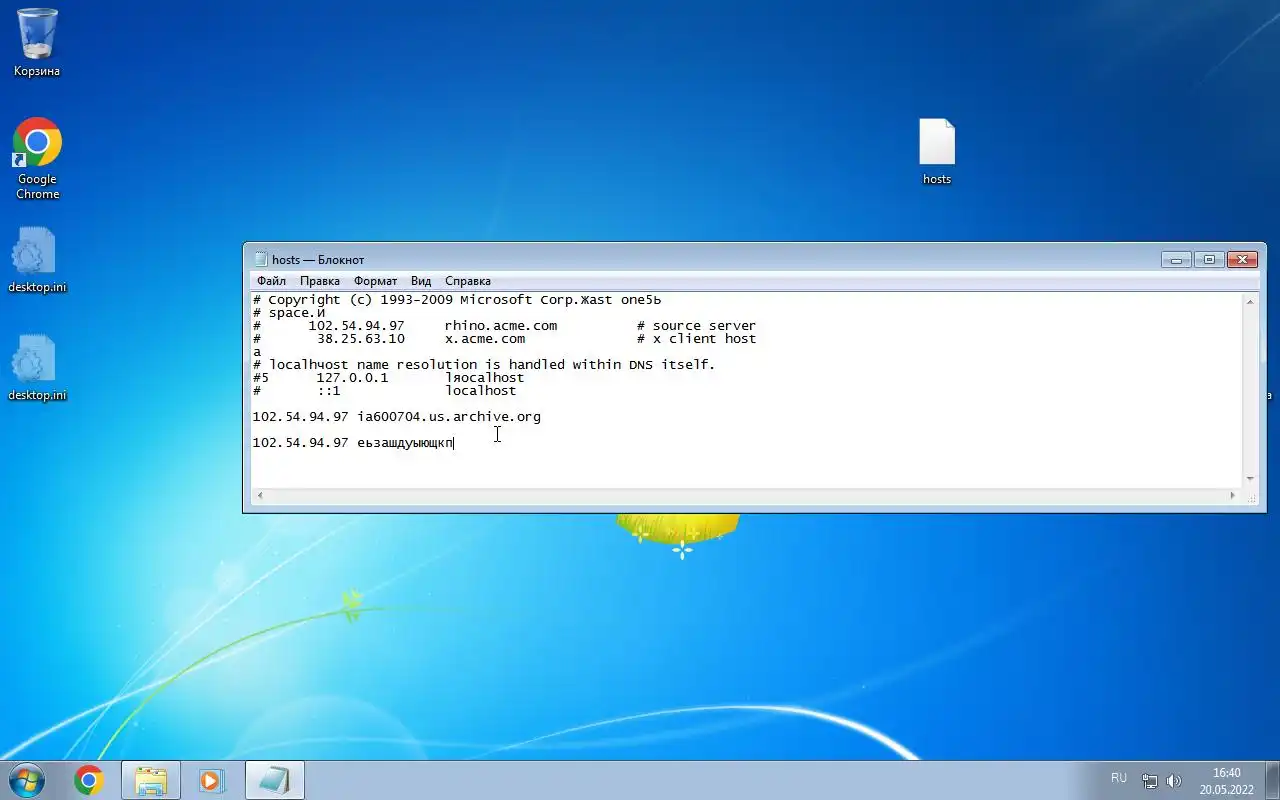Launch Chrome from the taskbar
Screen dimensions: 1280x800
click(x=89, y=780)
